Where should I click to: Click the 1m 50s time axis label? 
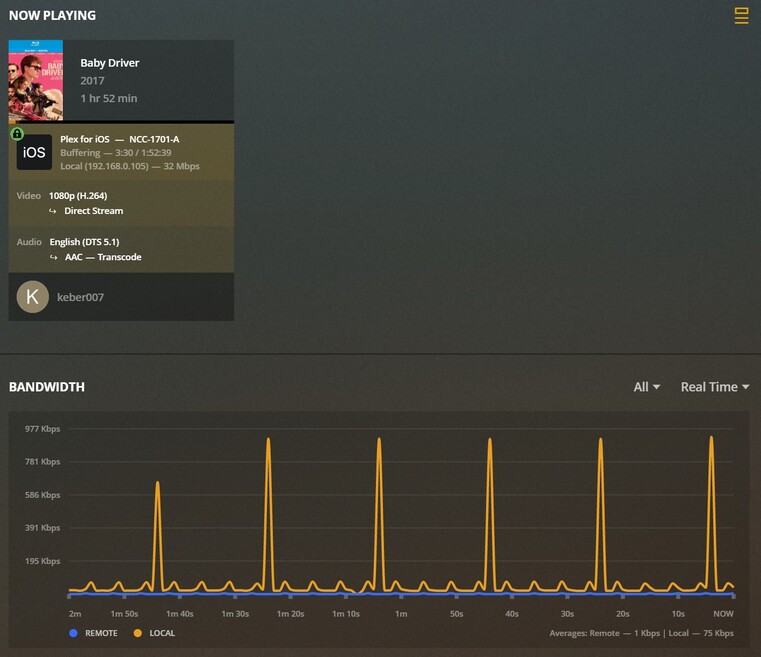[x=124, y=614]
